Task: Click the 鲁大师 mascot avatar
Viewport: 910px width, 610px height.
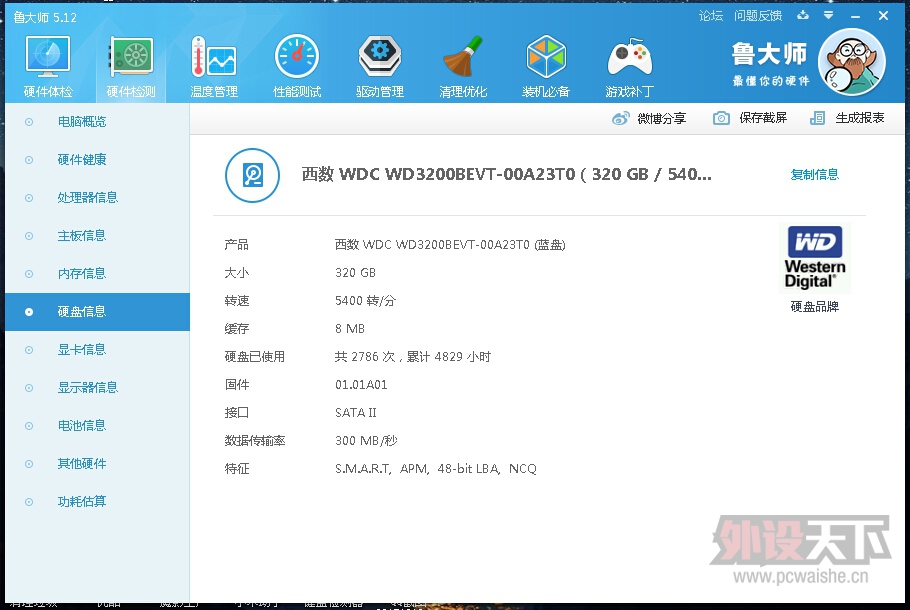Action: point(852,62)
